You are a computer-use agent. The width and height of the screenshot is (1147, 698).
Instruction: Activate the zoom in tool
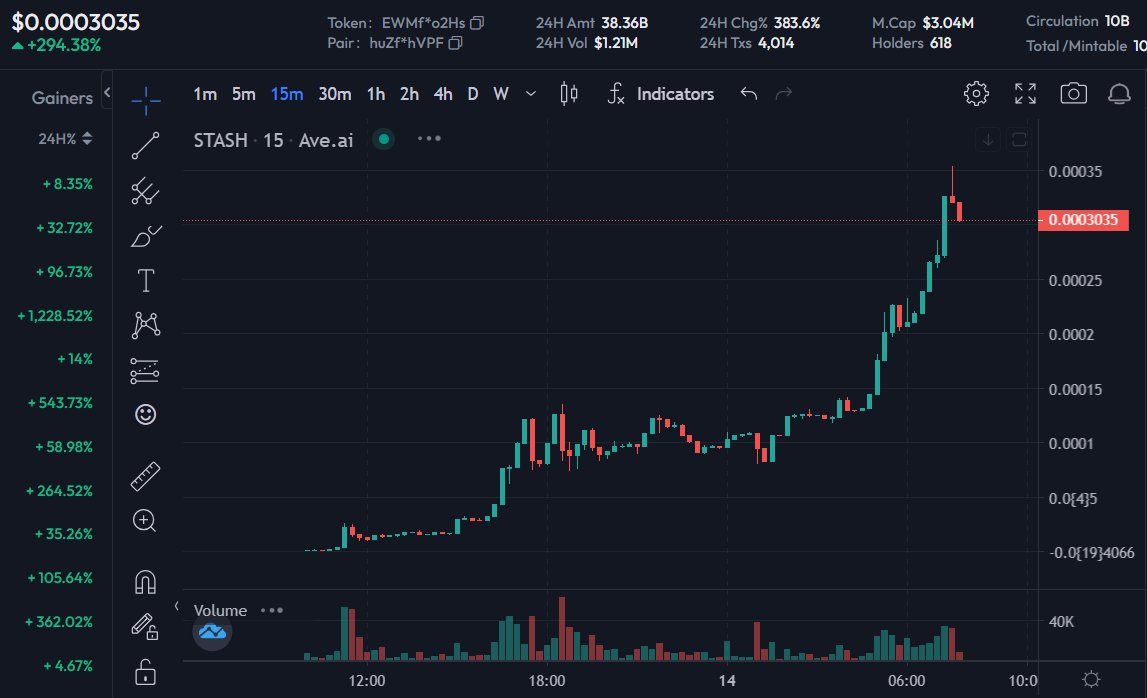point(144,521)
